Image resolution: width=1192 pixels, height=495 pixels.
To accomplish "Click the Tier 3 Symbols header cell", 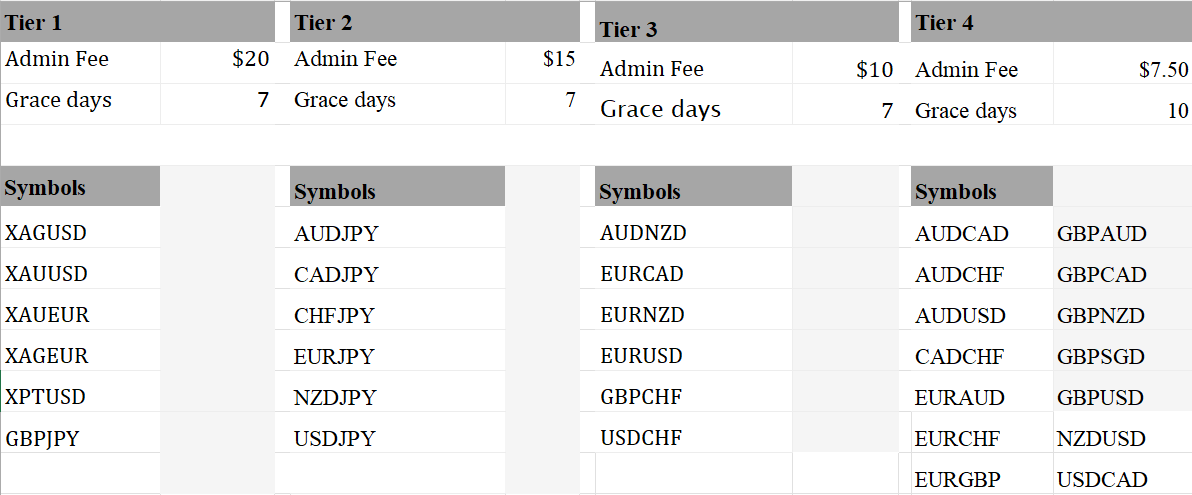I will 640,192.
